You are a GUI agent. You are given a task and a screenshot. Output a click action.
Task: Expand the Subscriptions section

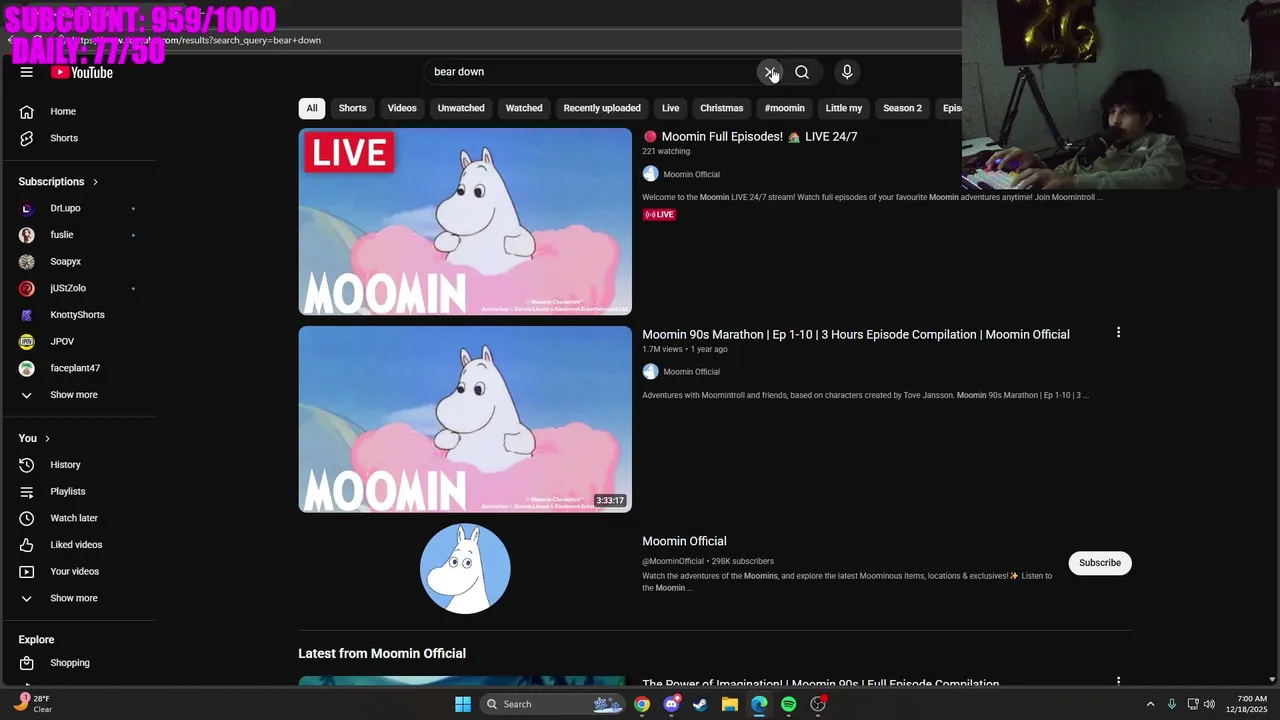click(x=58, y=181)
